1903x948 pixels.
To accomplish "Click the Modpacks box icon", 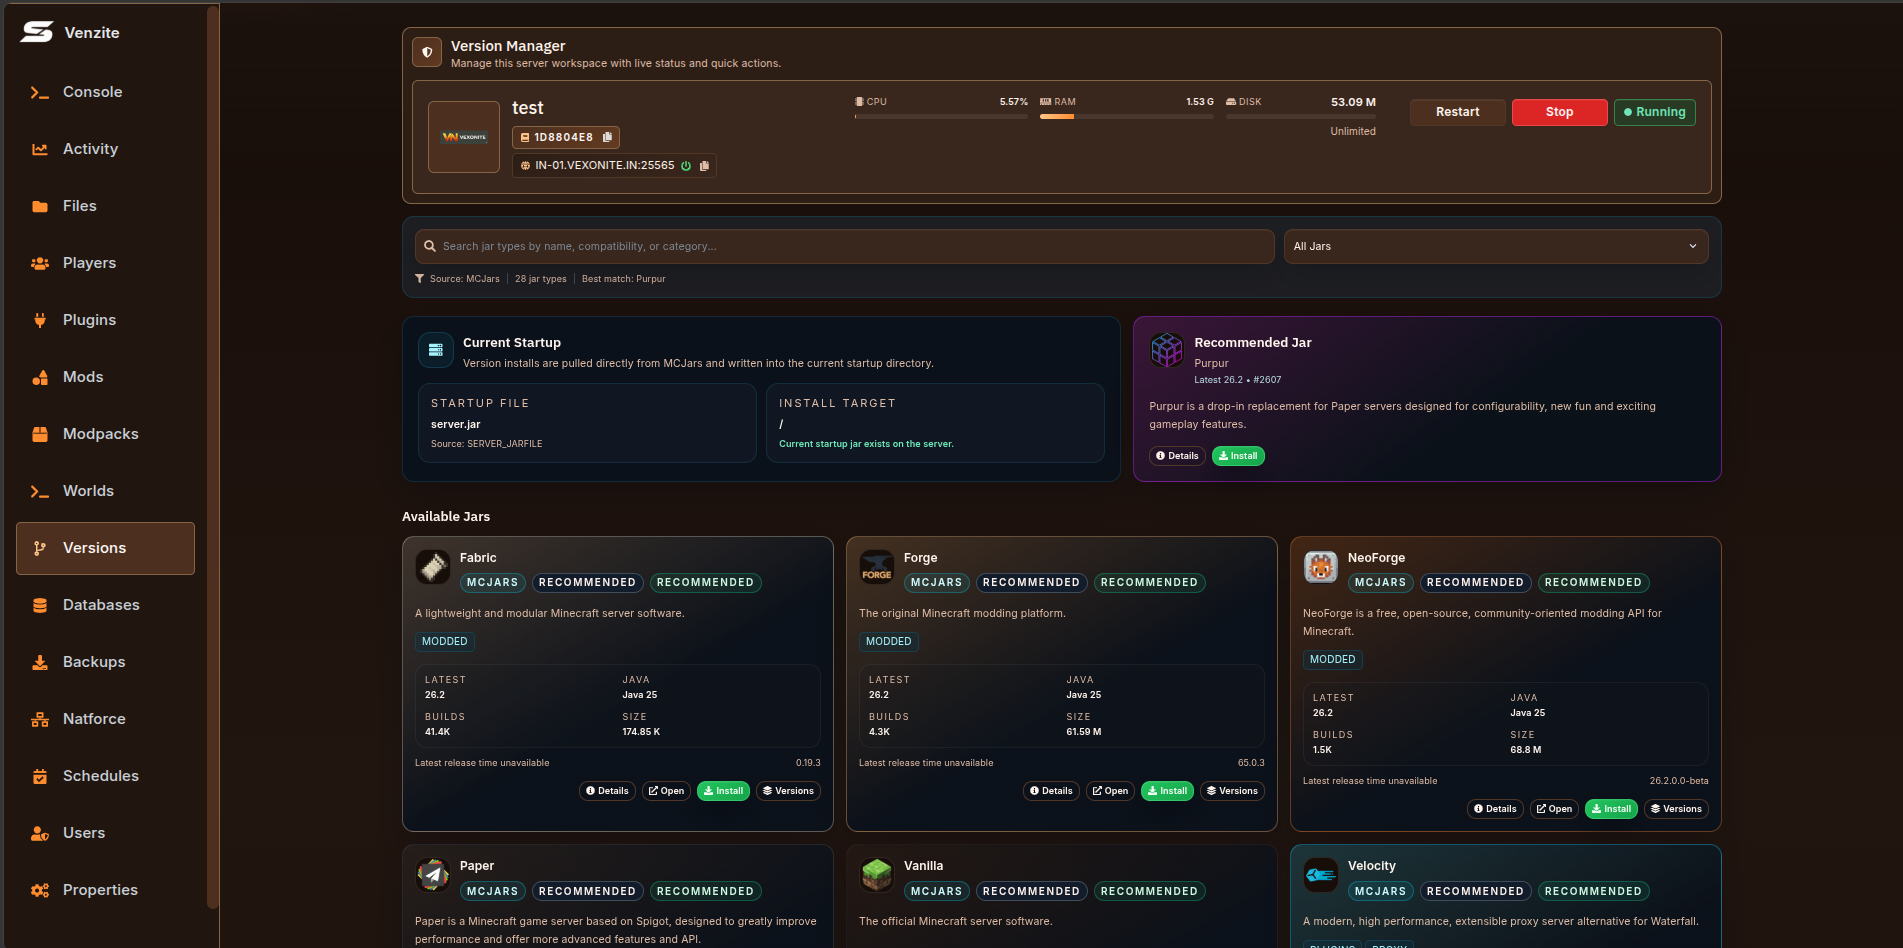I will point(40,434).
